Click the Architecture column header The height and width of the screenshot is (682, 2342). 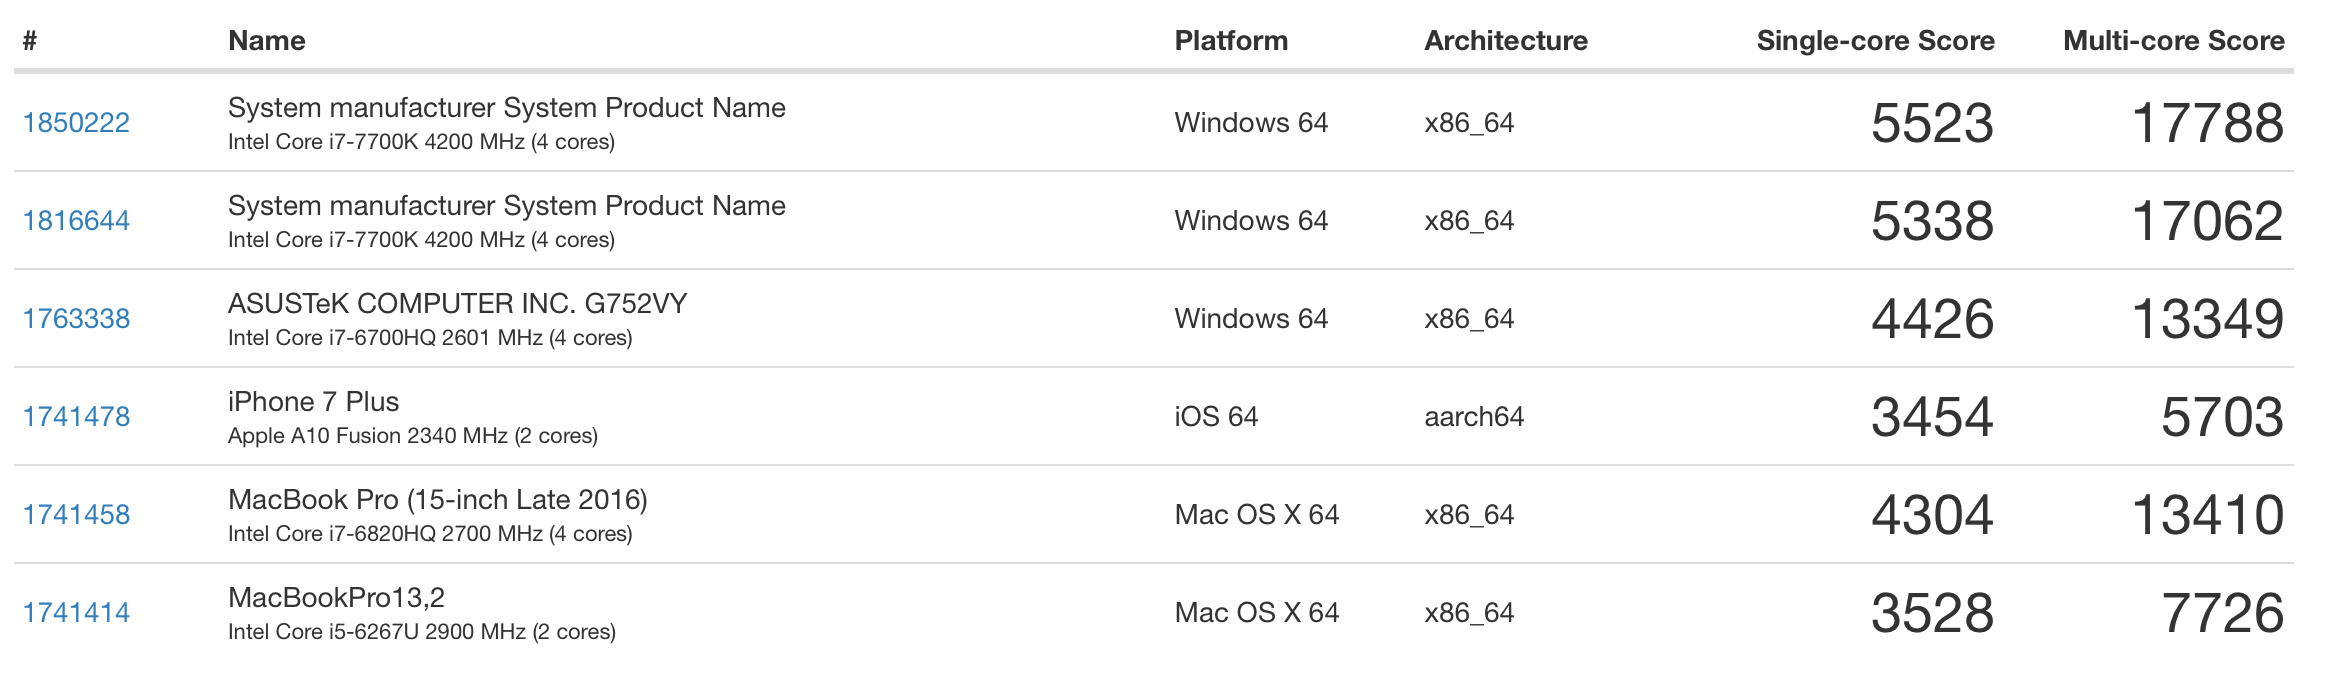1505,41
